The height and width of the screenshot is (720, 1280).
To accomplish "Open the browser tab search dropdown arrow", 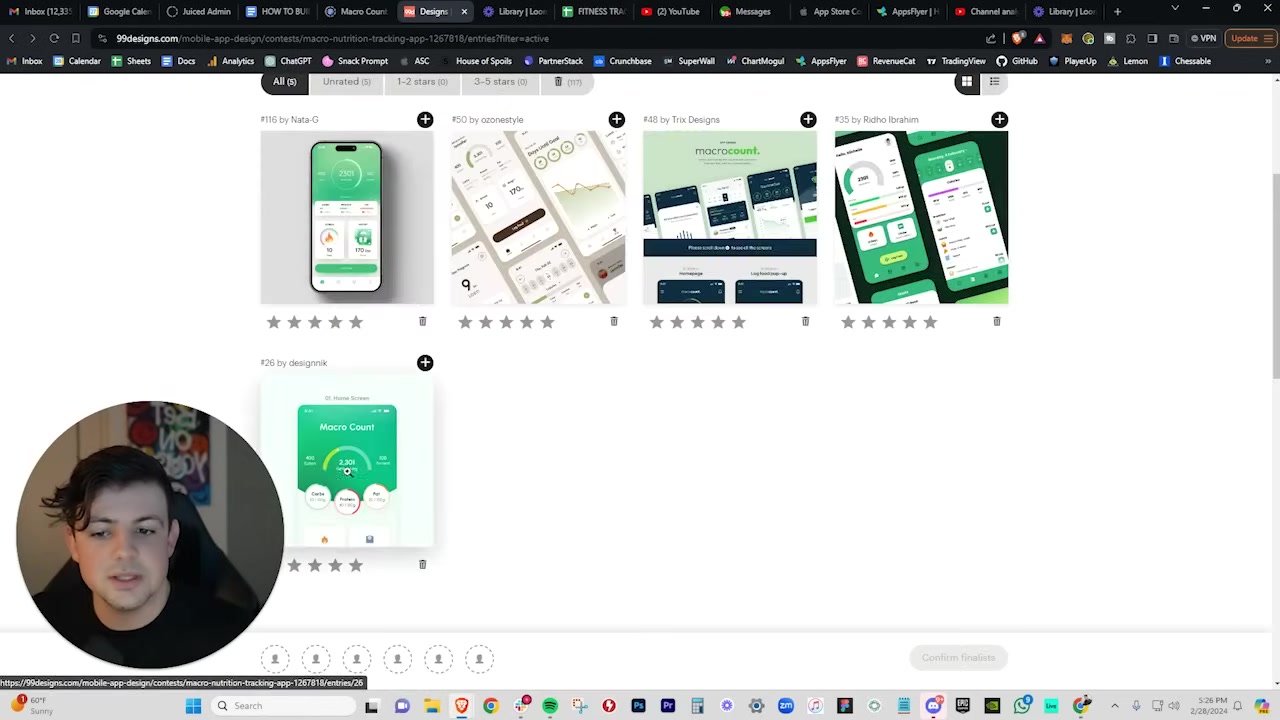I will click(x=1175, y=9).
